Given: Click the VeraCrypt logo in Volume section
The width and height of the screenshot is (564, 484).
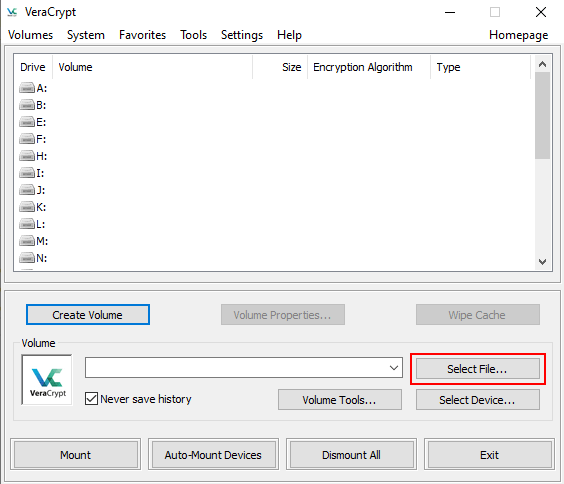Looking at the screenshot, I should 47,380.
